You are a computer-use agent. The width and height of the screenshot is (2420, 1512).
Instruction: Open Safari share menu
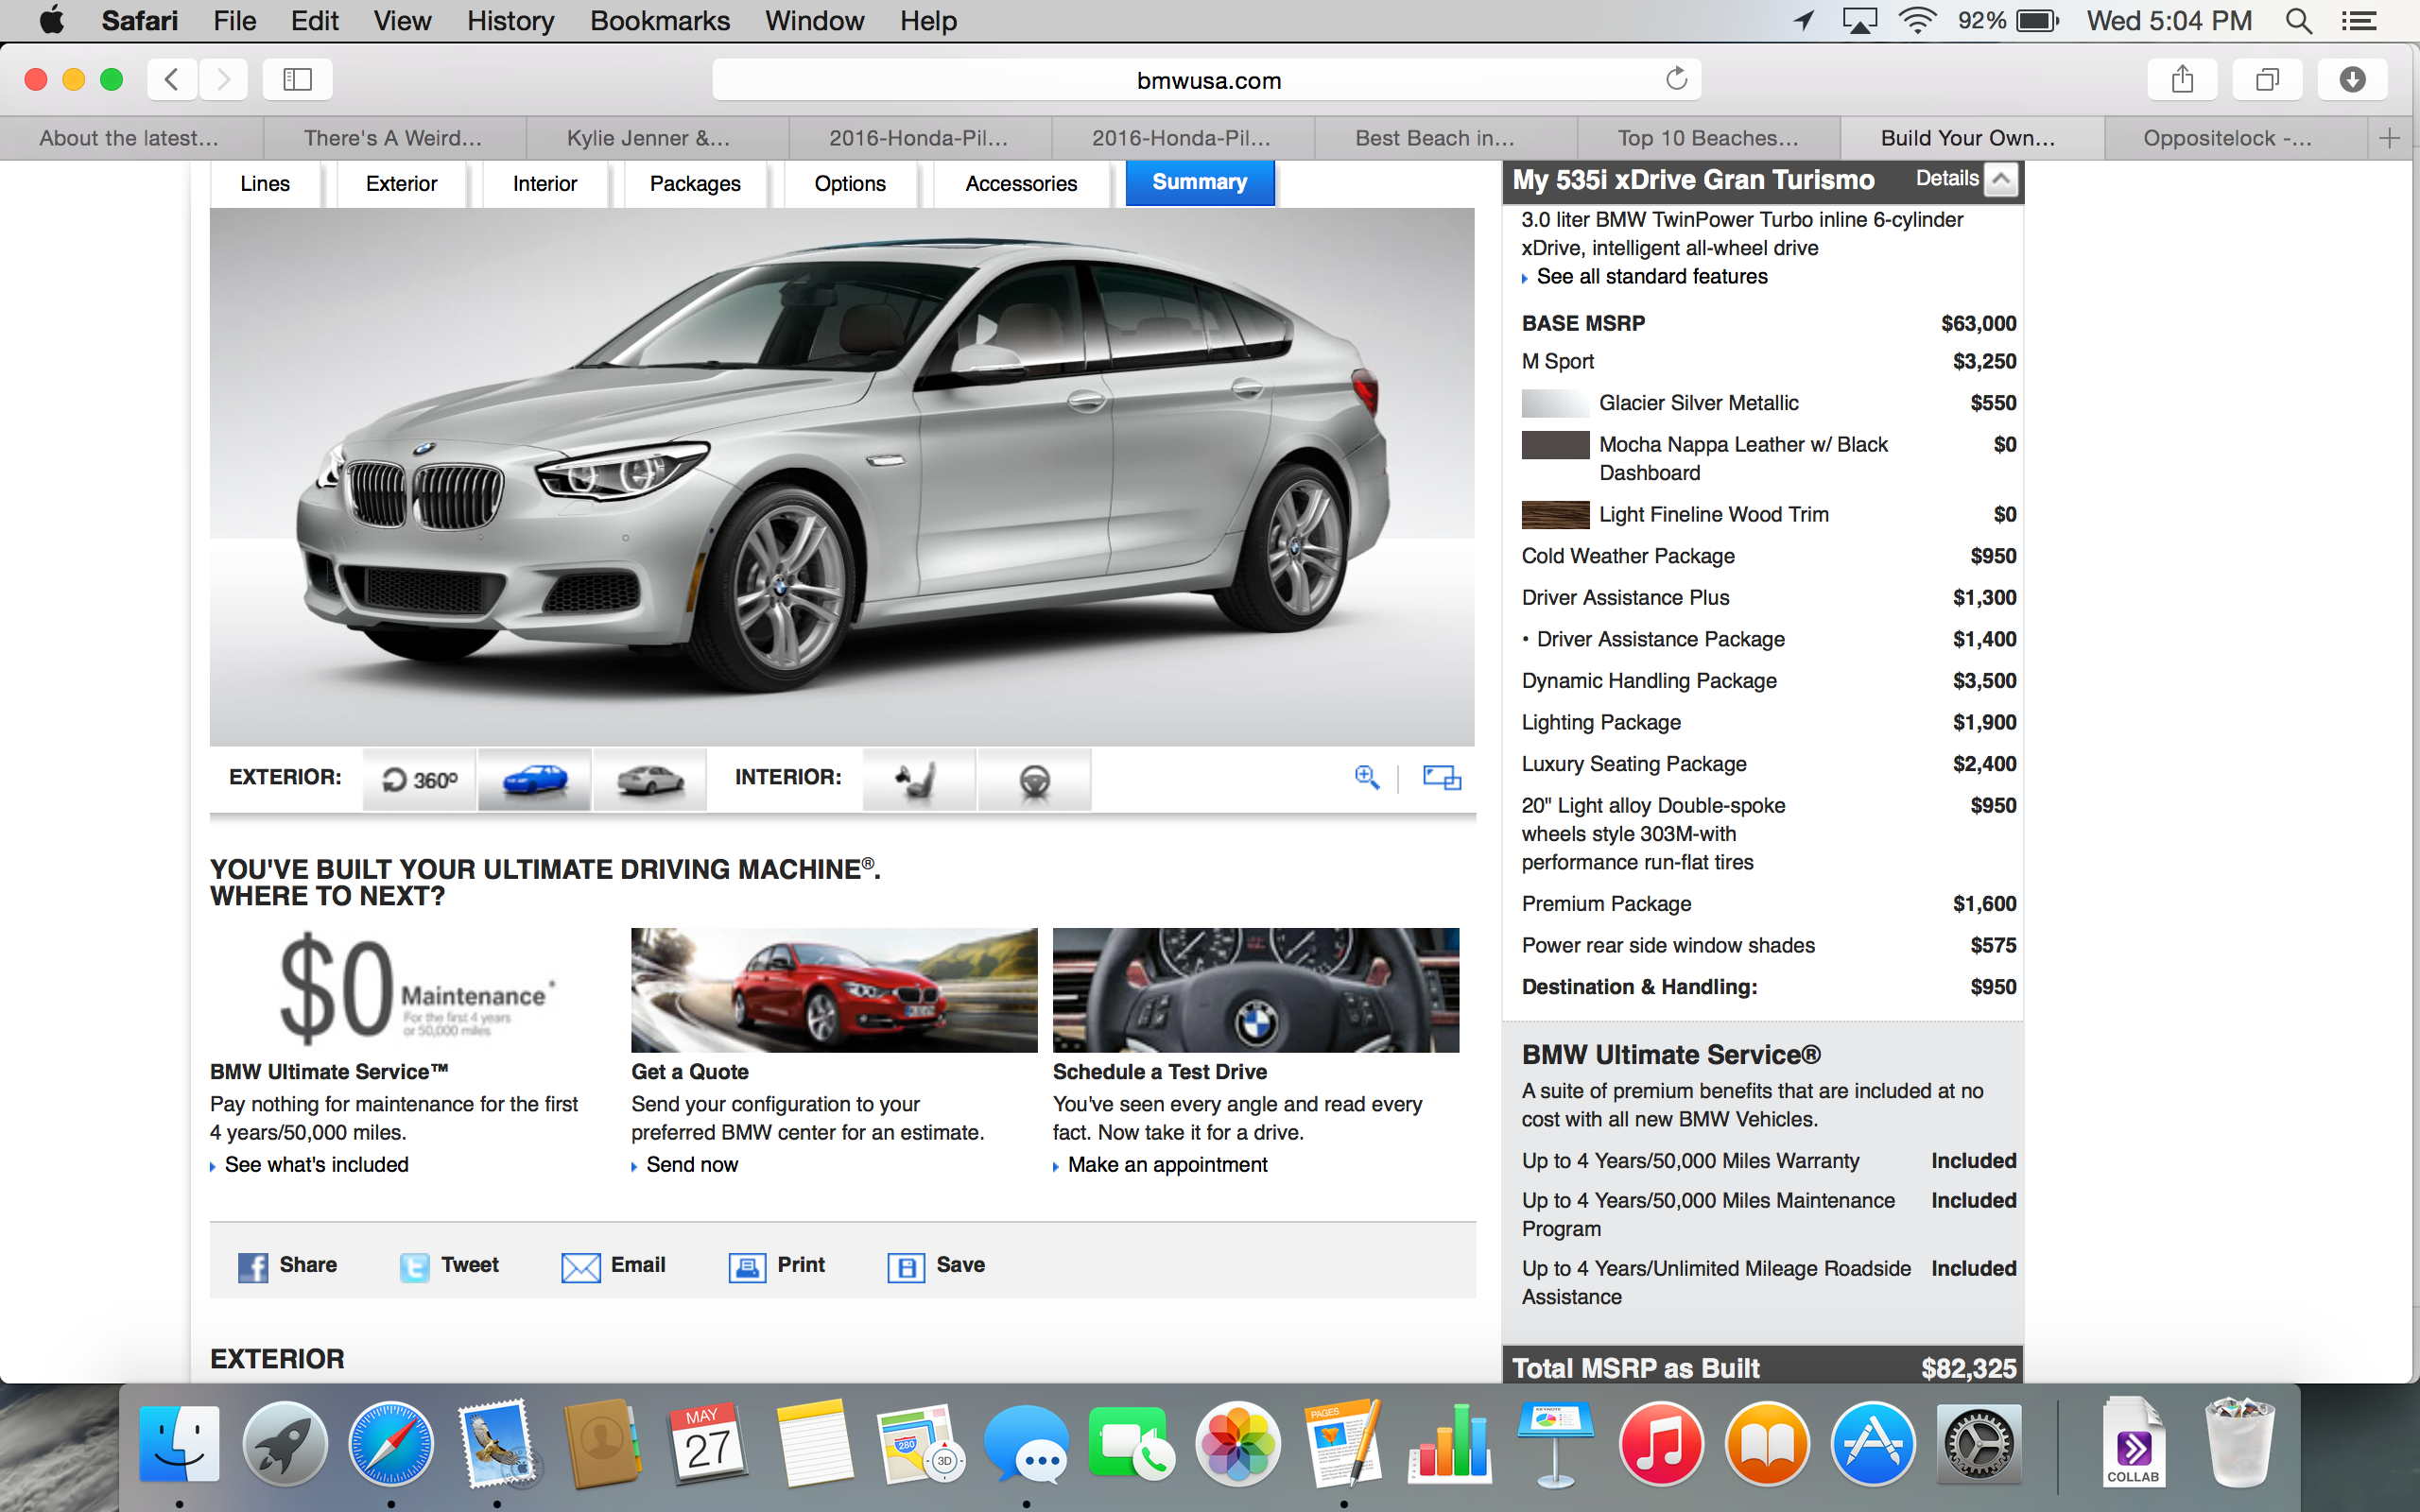pos(2182,79)
